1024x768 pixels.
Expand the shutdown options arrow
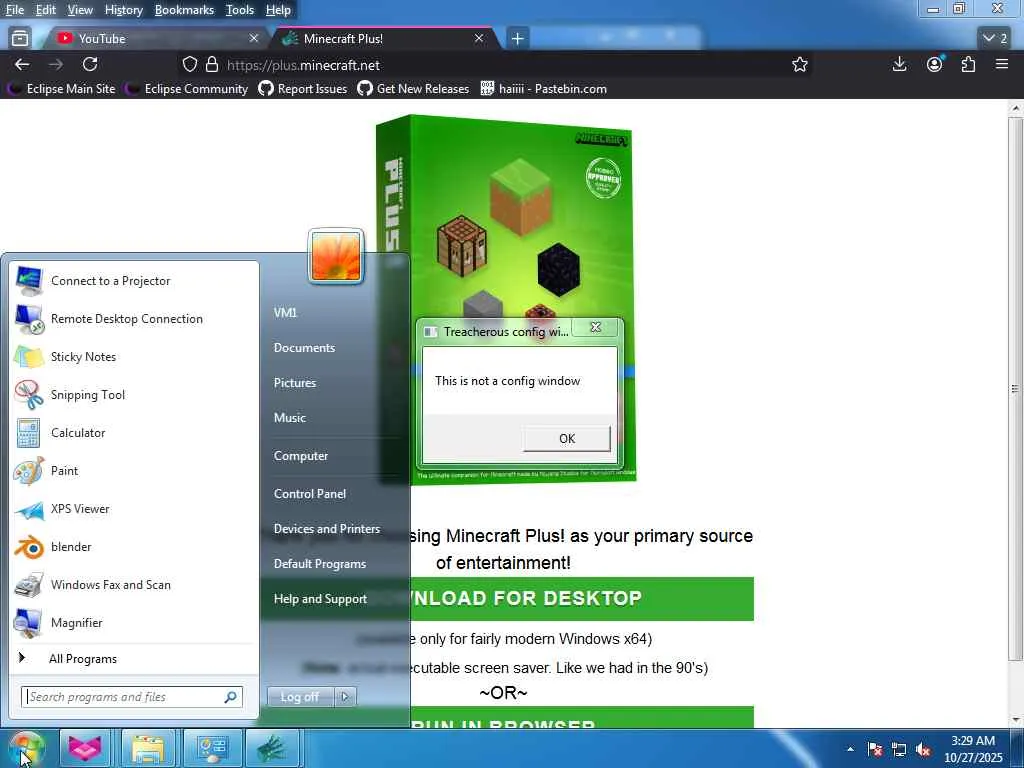tap(345, 697)
